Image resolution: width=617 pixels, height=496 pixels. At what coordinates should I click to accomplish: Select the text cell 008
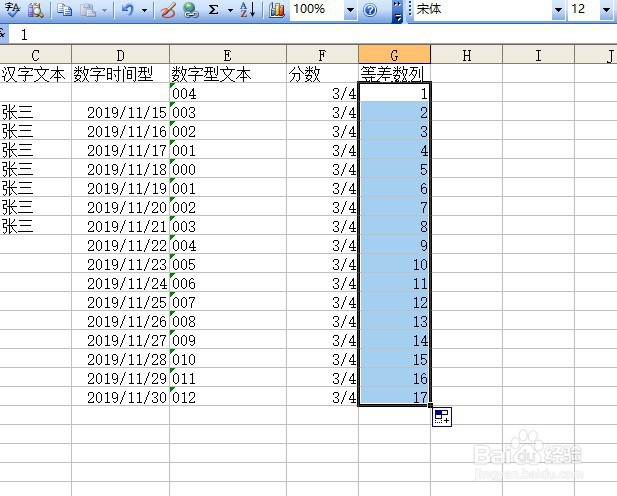pos(228,321)
